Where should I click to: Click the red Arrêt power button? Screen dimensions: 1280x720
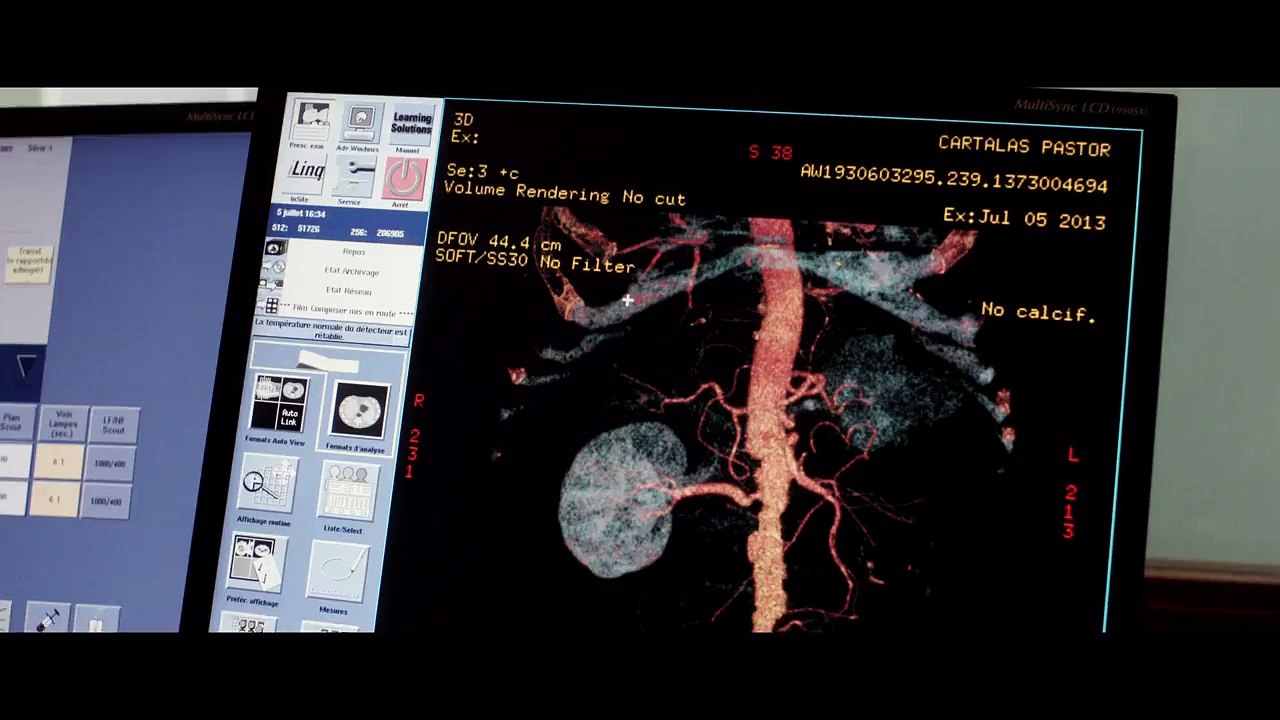[404, 179]
